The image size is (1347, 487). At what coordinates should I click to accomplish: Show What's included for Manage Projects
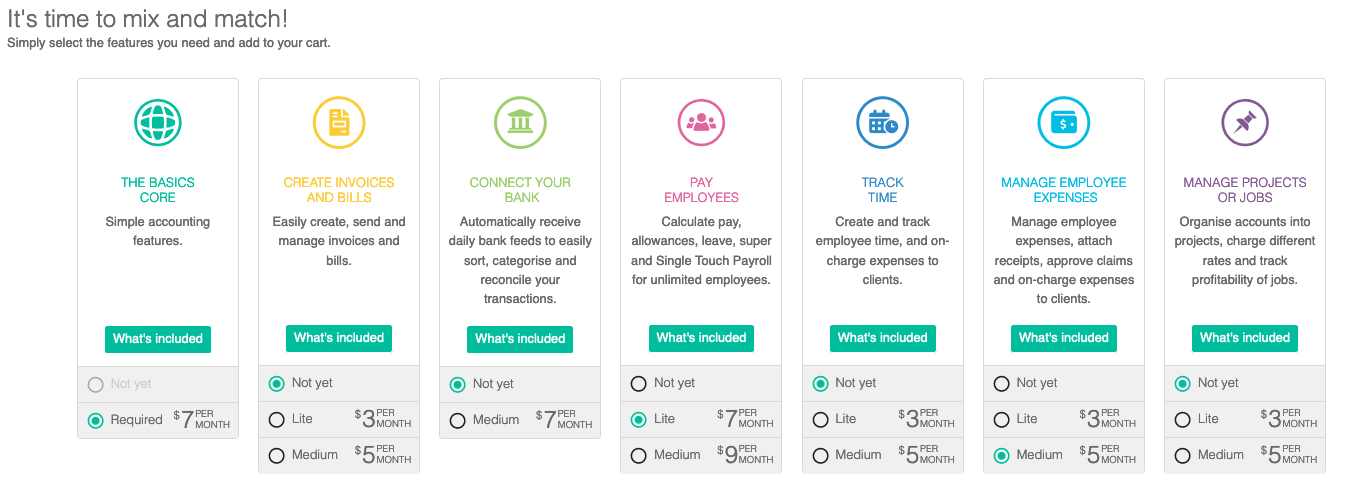pos(1245,338)
